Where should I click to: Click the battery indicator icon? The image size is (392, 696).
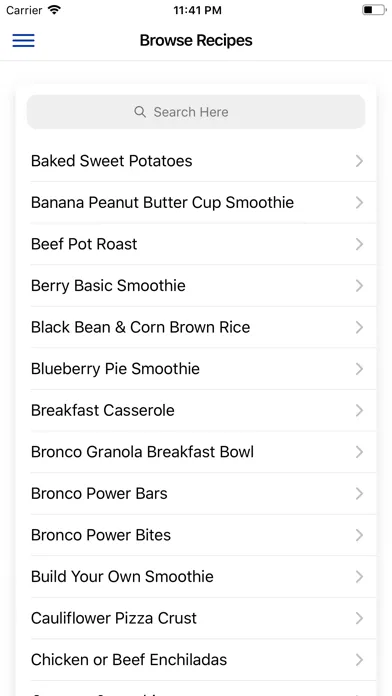point(374,10)
